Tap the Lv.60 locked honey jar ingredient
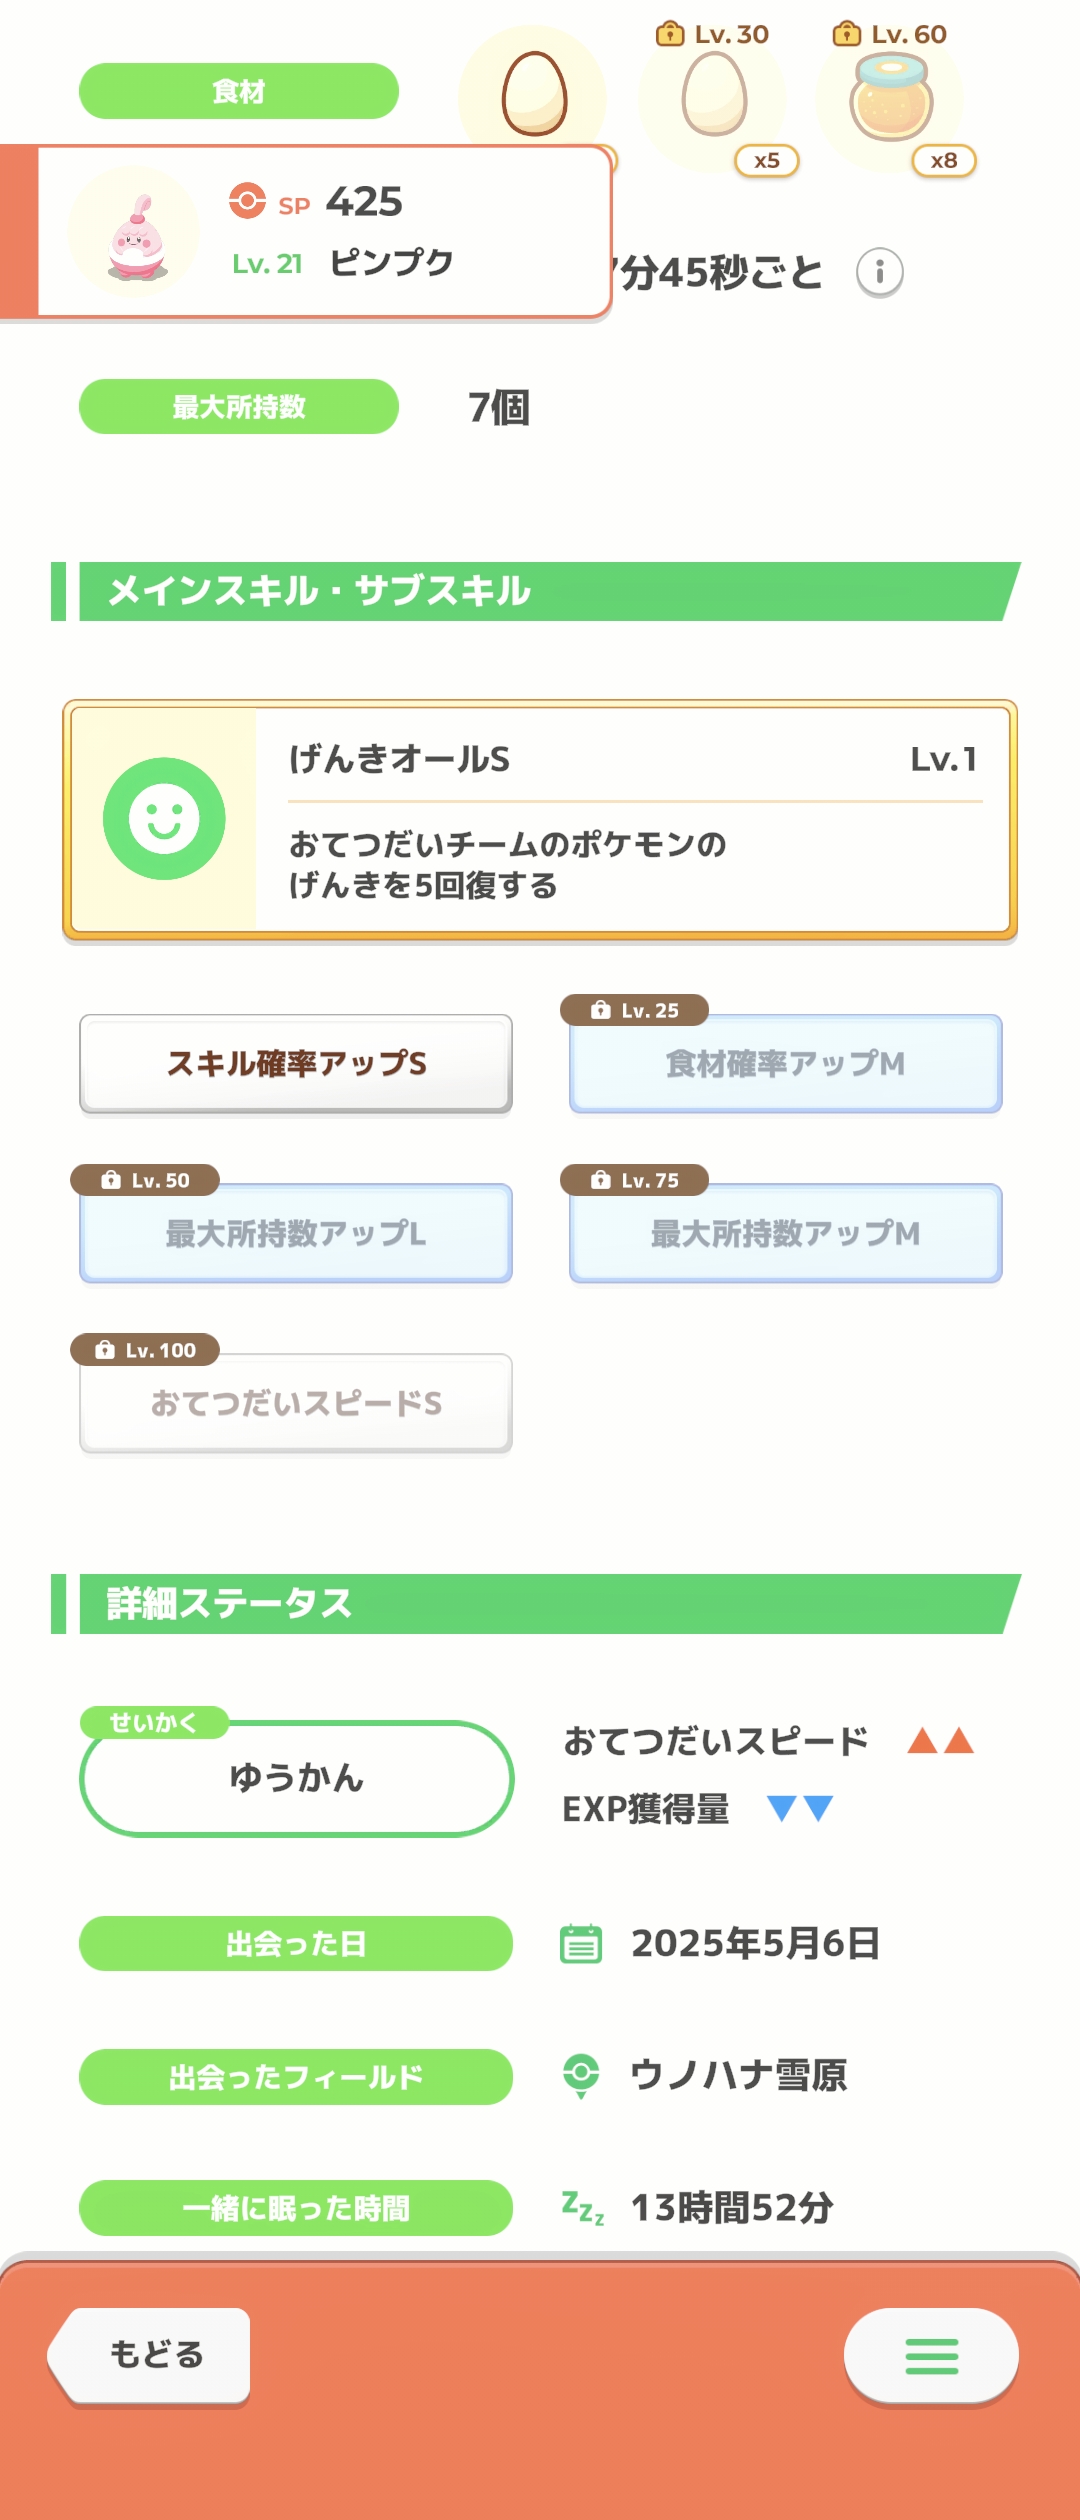This screenshot has height=2520, width=1080. (891, 97)
